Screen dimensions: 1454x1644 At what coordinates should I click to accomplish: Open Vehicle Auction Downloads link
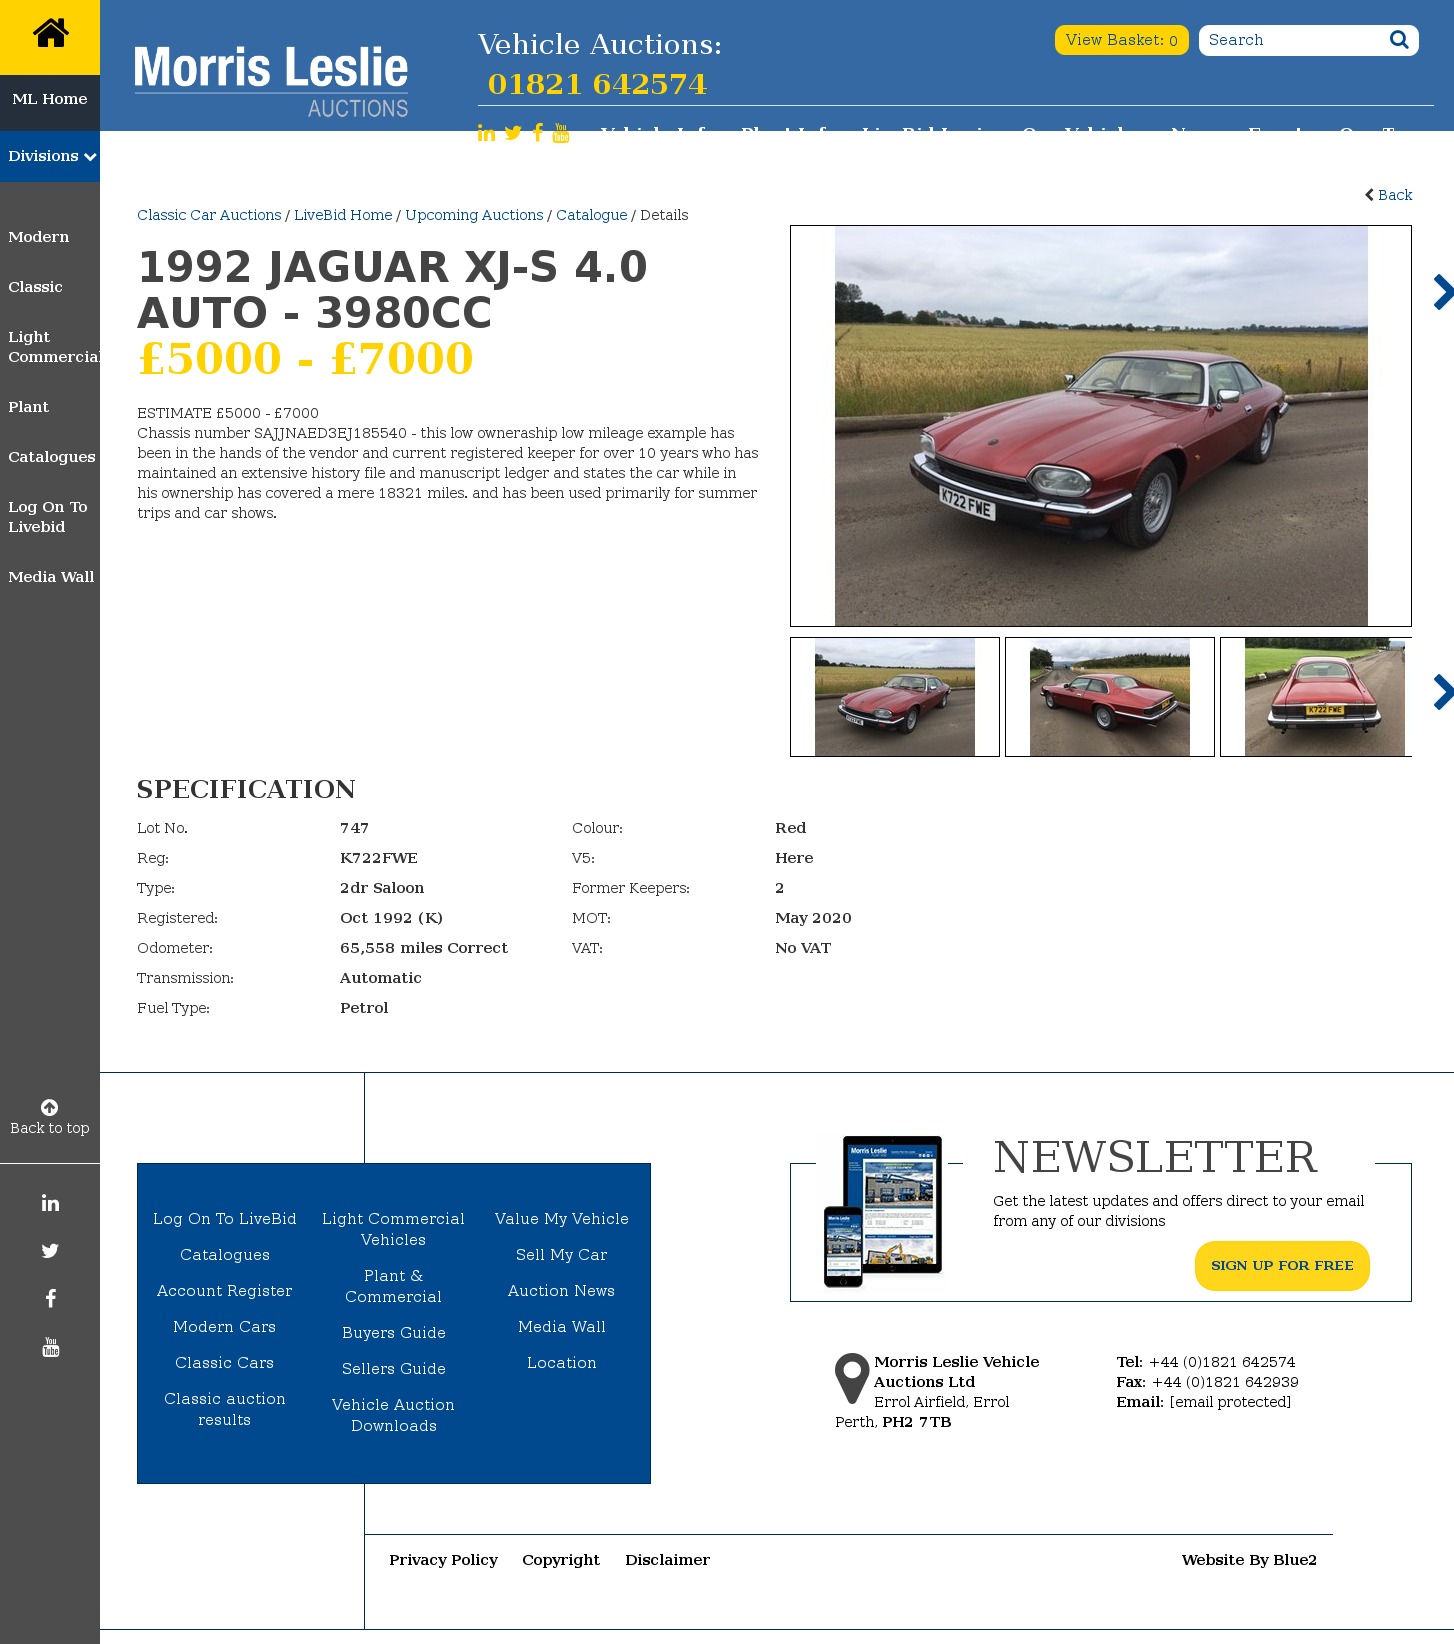point(394,1415)
